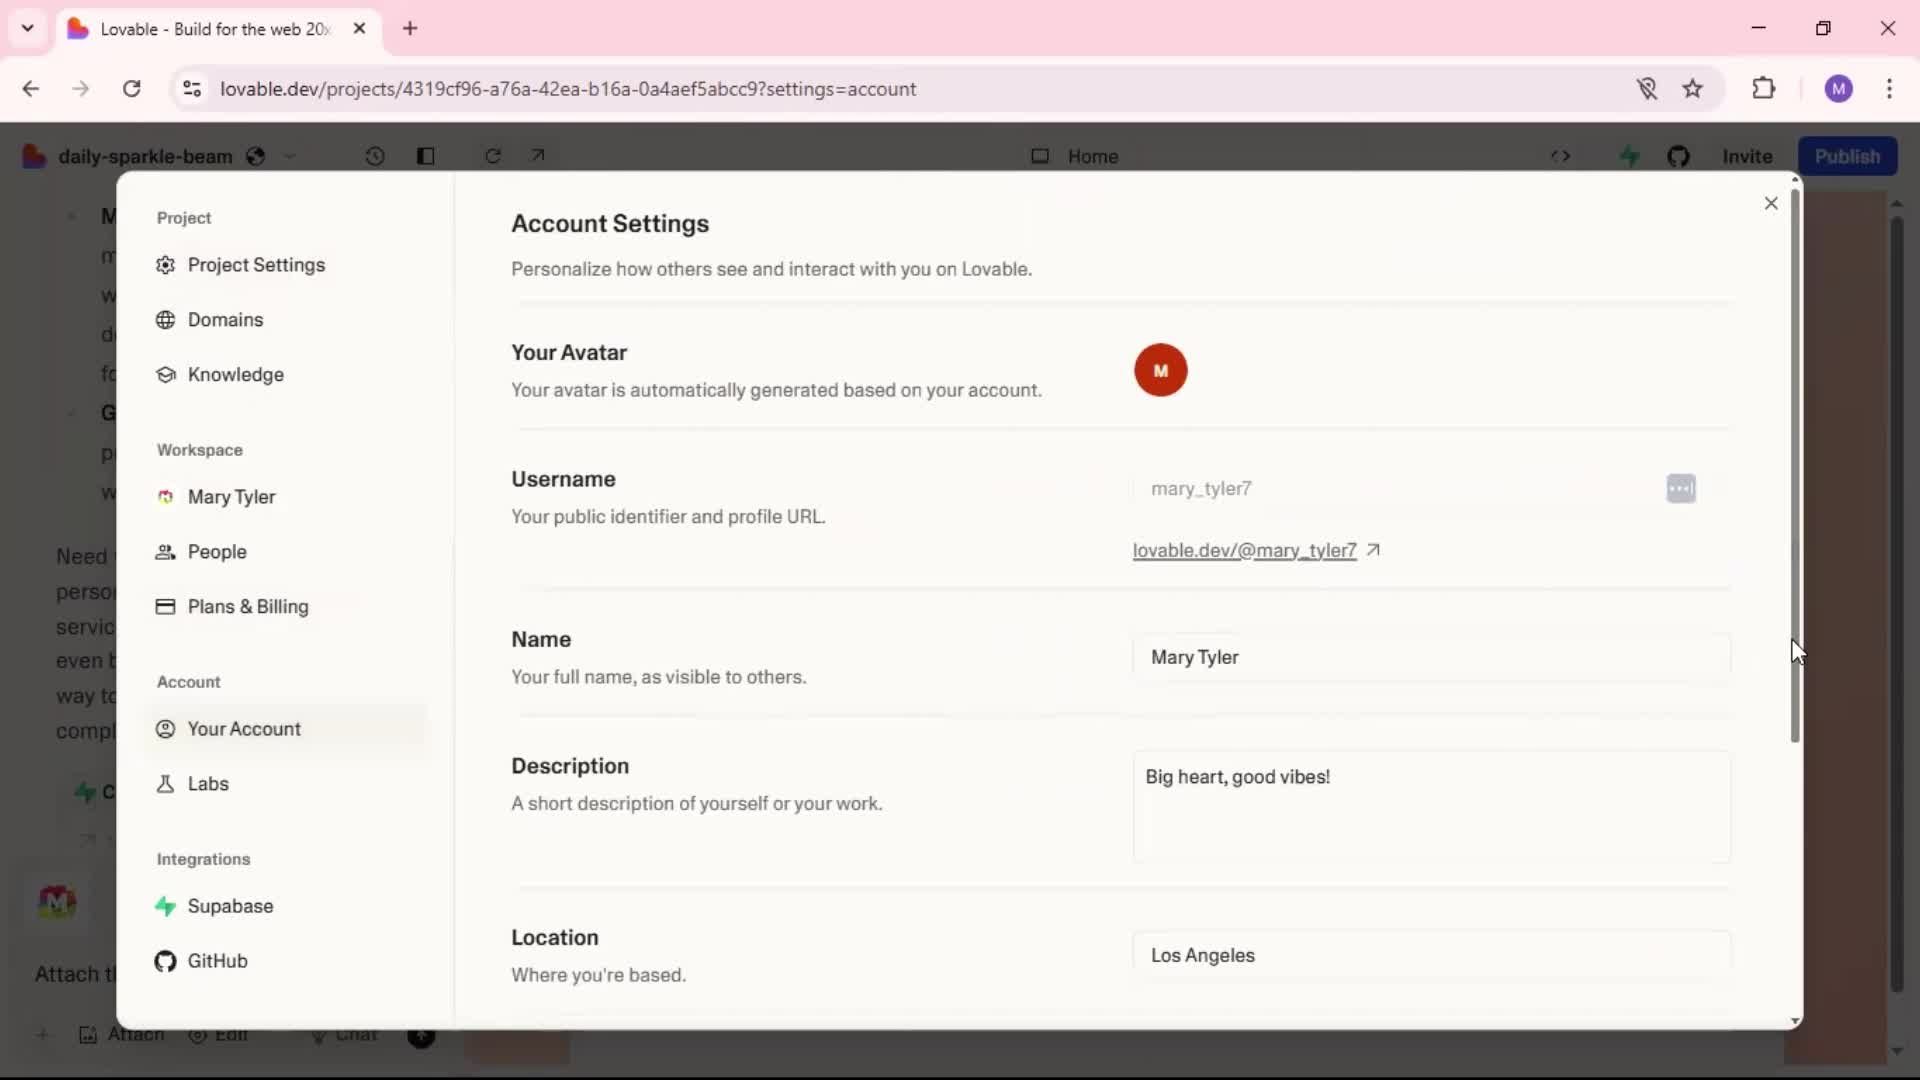This screenshot has height=1080, width=1920.
Task: Open preview in new tab arrow icon
Action: click(x=538, y=155)
